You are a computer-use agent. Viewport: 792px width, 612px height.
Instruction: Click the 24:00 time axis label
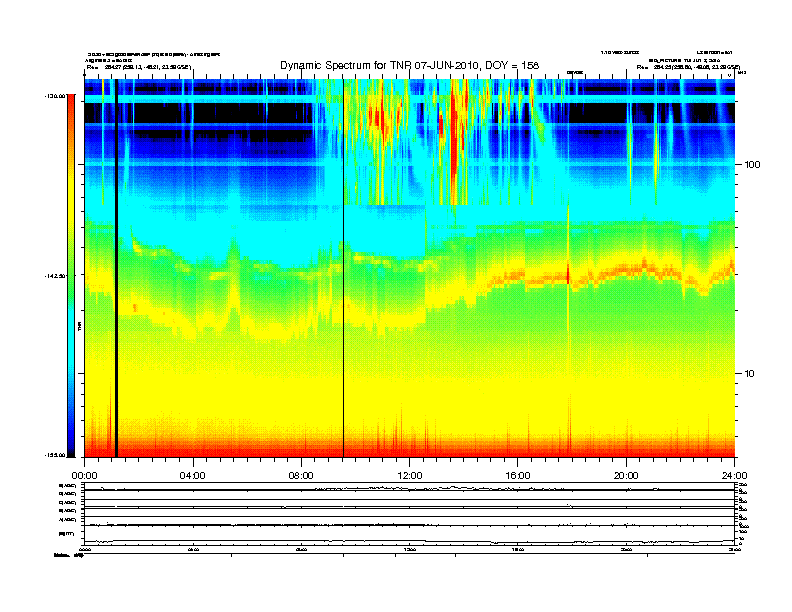coord(734,476)
